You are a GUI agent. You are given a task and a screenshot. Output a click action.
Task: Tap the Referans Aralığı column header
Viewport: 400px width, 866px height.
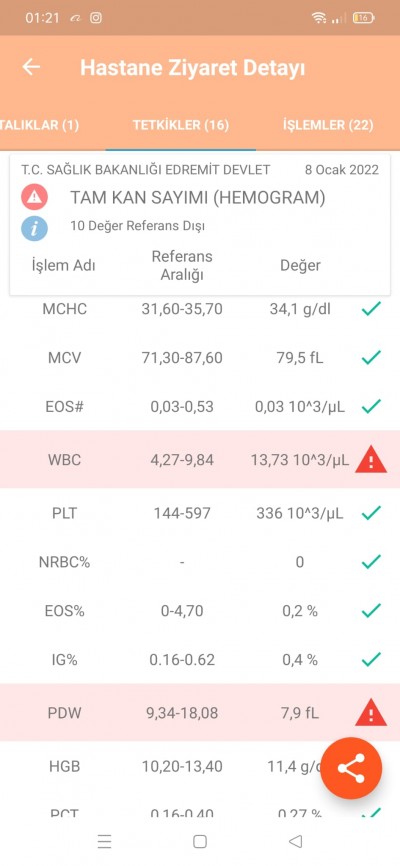pos(182,265)
